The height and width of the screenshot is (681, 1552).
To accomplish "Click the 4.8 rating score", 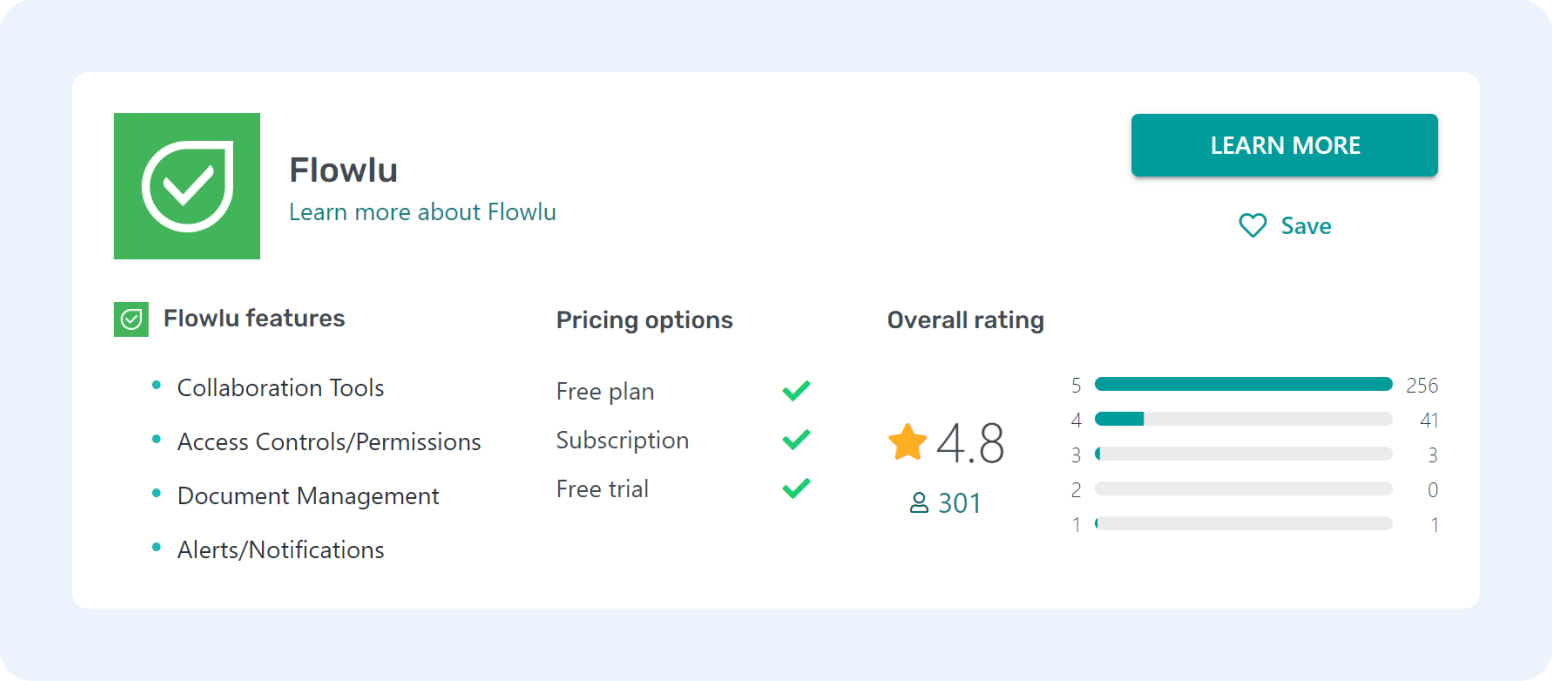I will pos(970,443).
